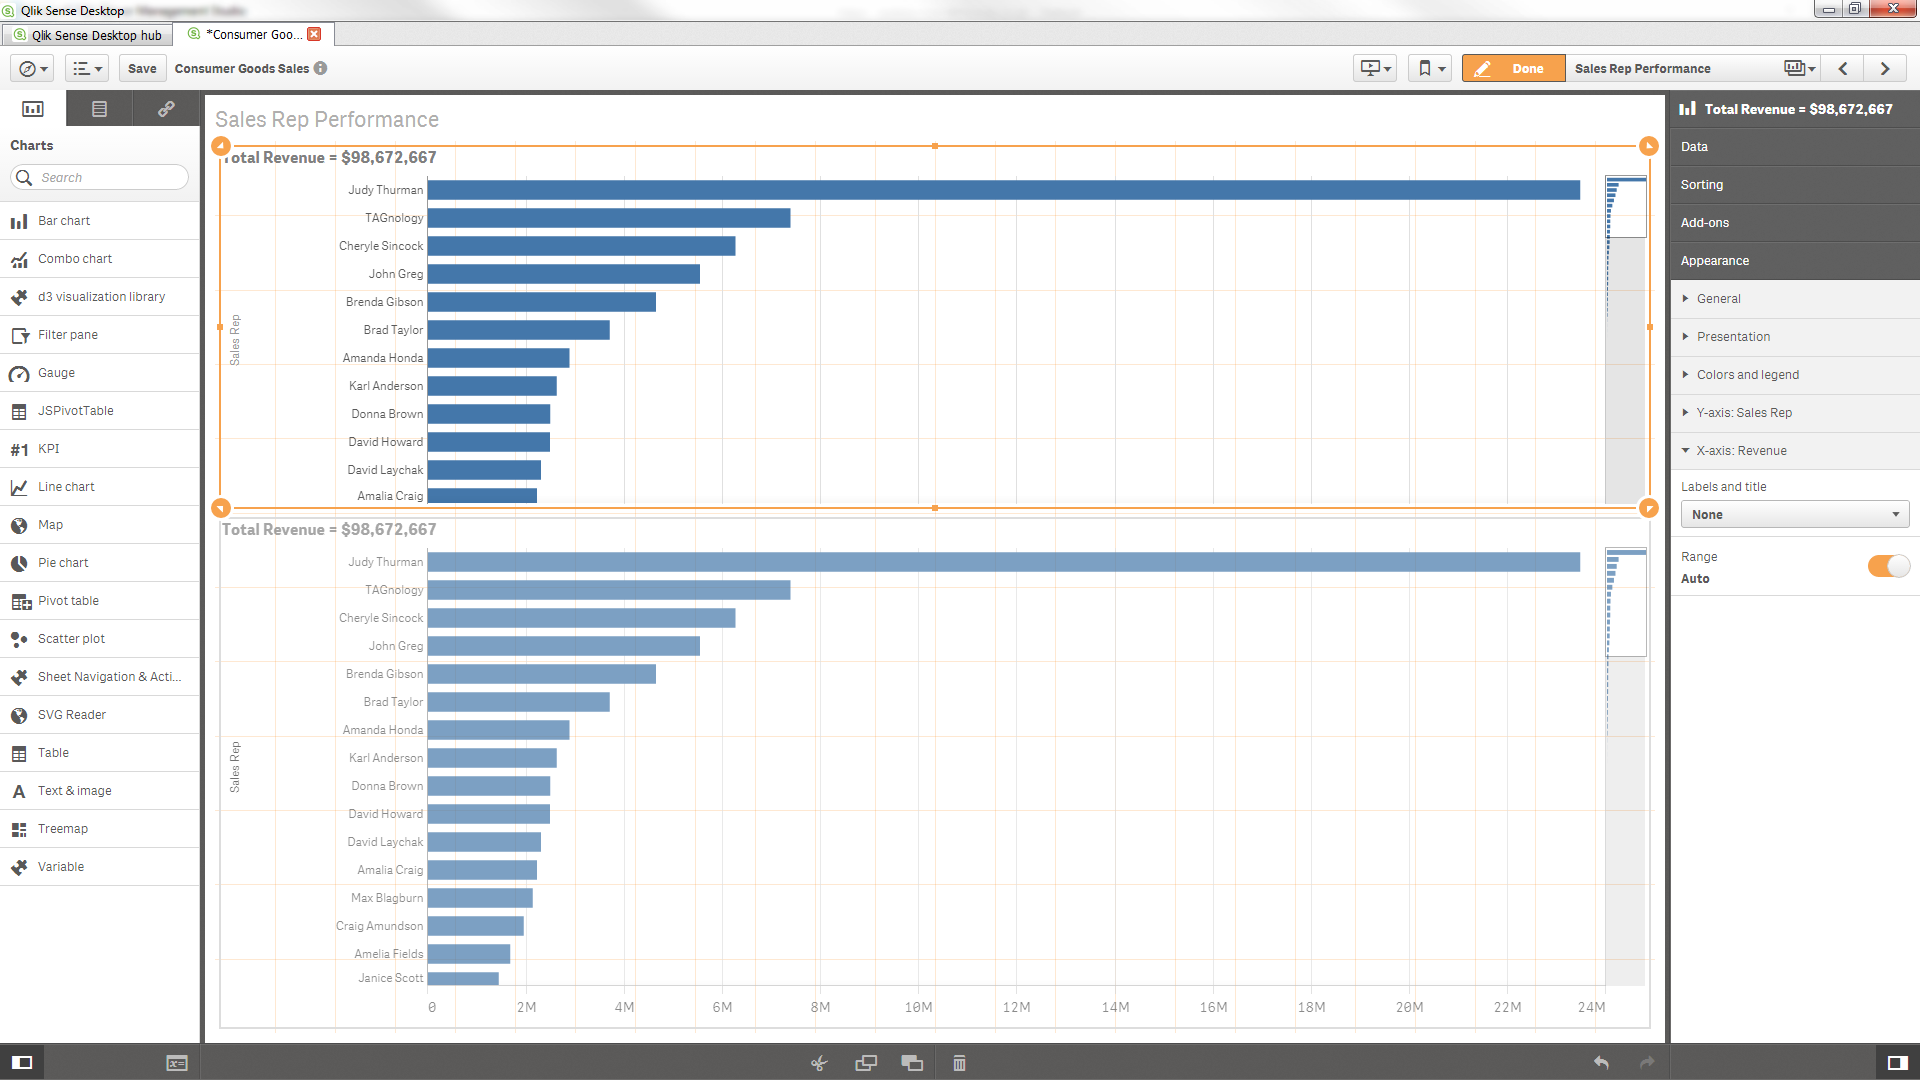Expand the Colors and legend group
This screenshot has height=1080, width=1920.
click(1795, 375)
